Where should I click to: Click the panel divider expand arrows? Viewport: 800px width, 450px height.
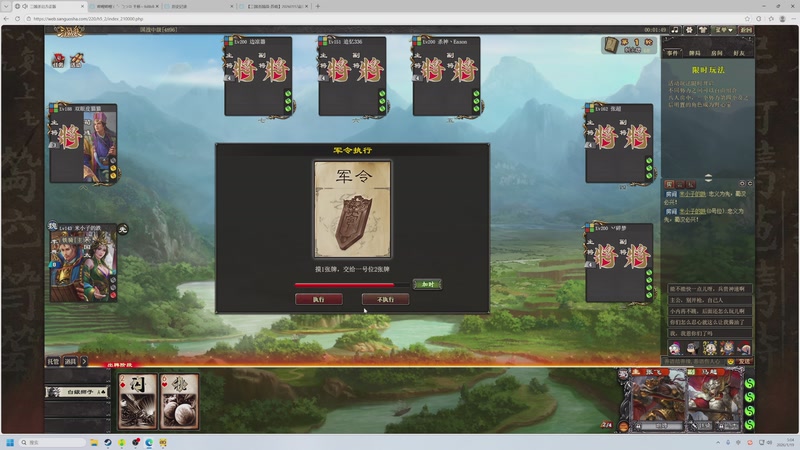click(x=708, y=178)
